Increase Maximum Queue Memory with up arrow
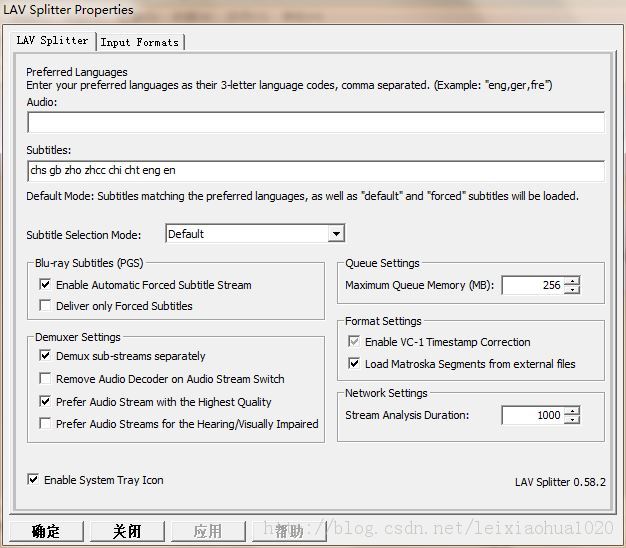 pyautogui.click(x=573, y=281)
